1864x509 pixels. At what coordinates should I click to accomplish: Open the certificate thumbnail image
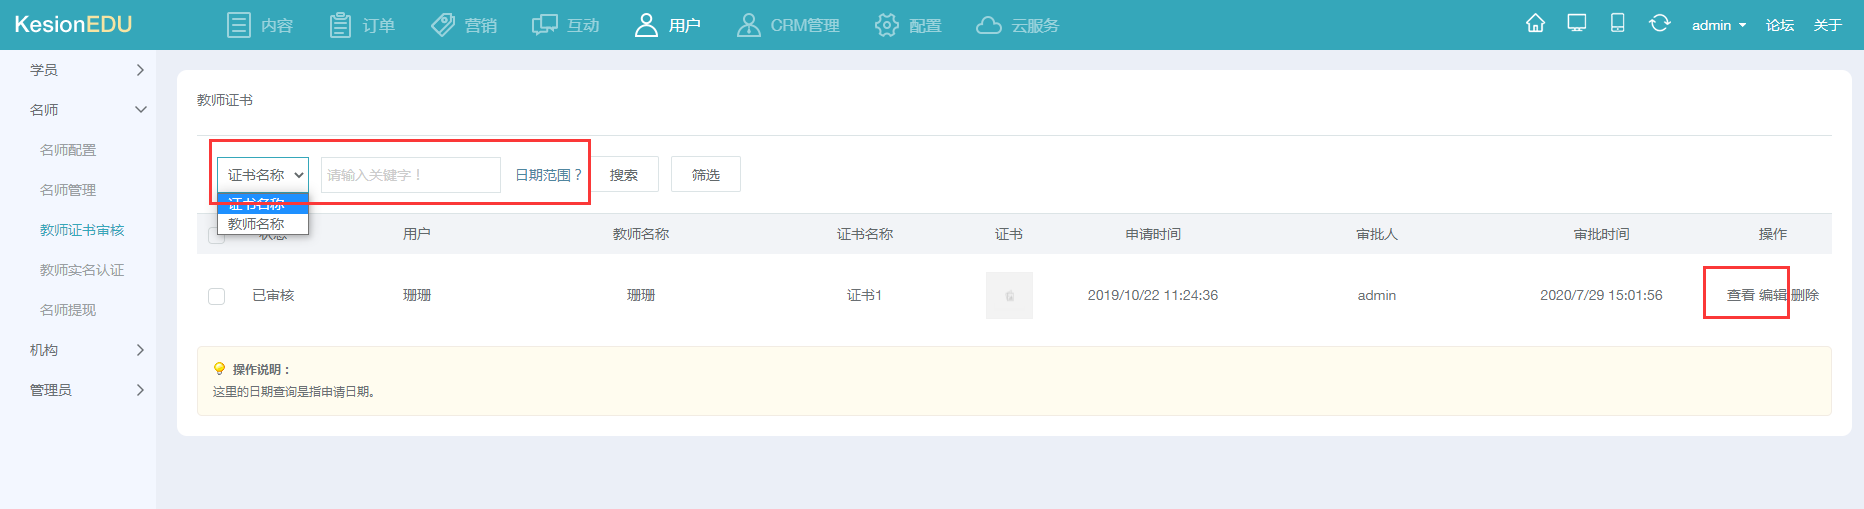click(1009, 295)
